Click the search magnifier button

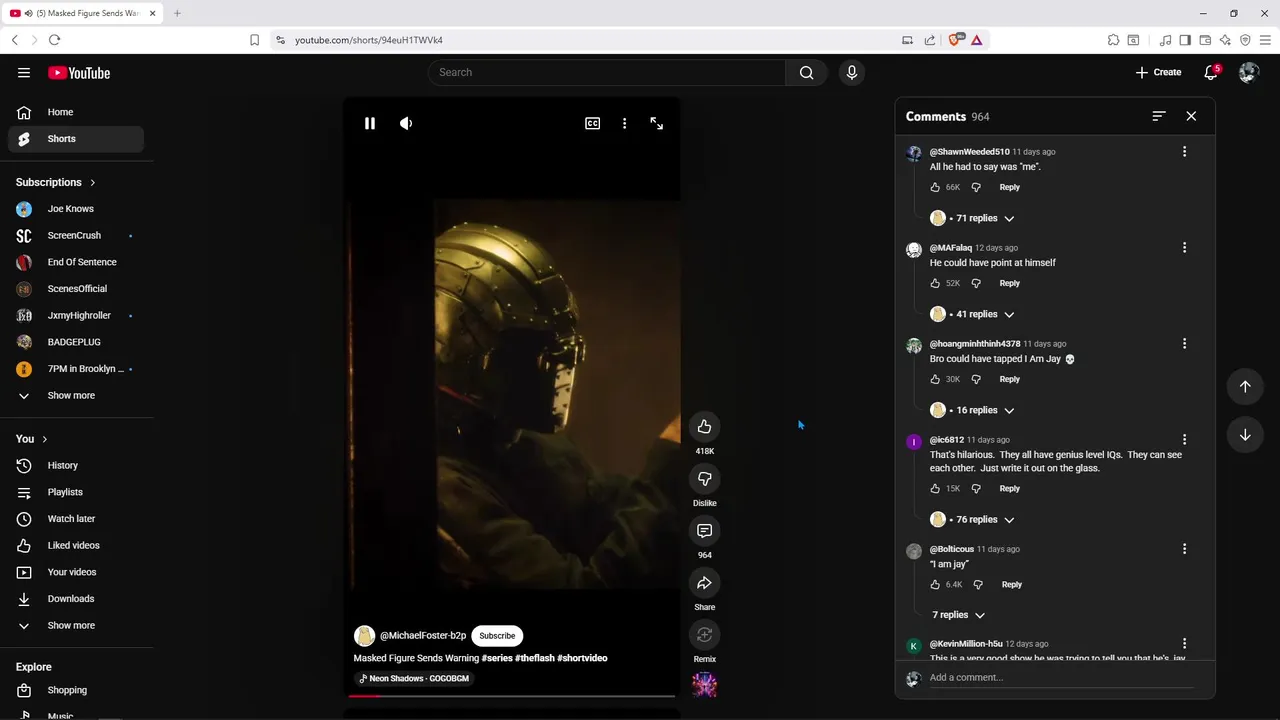point(807,72)
